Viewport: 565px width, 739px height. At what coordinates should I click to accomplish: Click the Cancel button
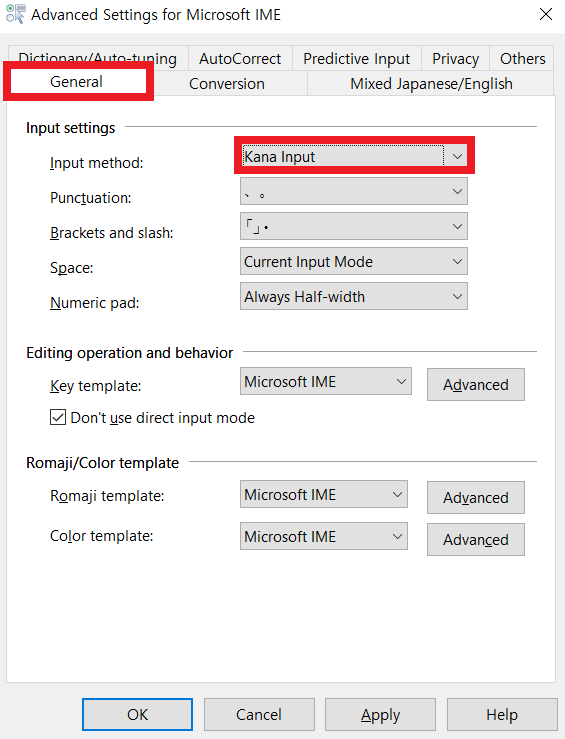click(x=259, y=714)
